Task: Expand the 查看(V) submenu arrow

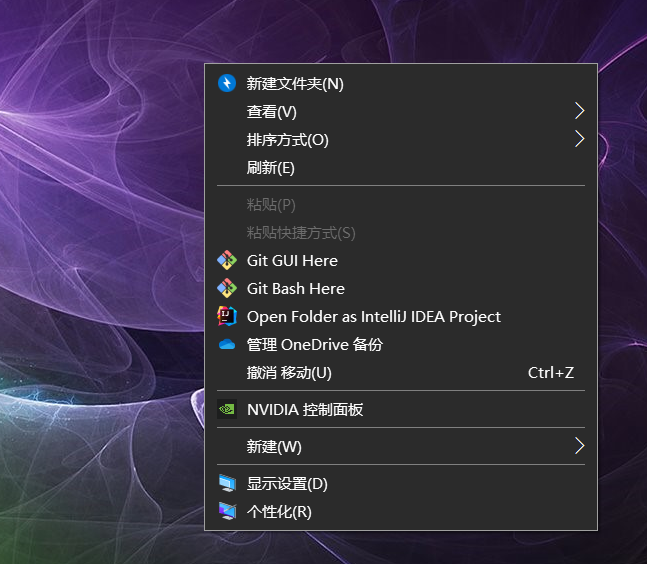Action: (580, 111)
